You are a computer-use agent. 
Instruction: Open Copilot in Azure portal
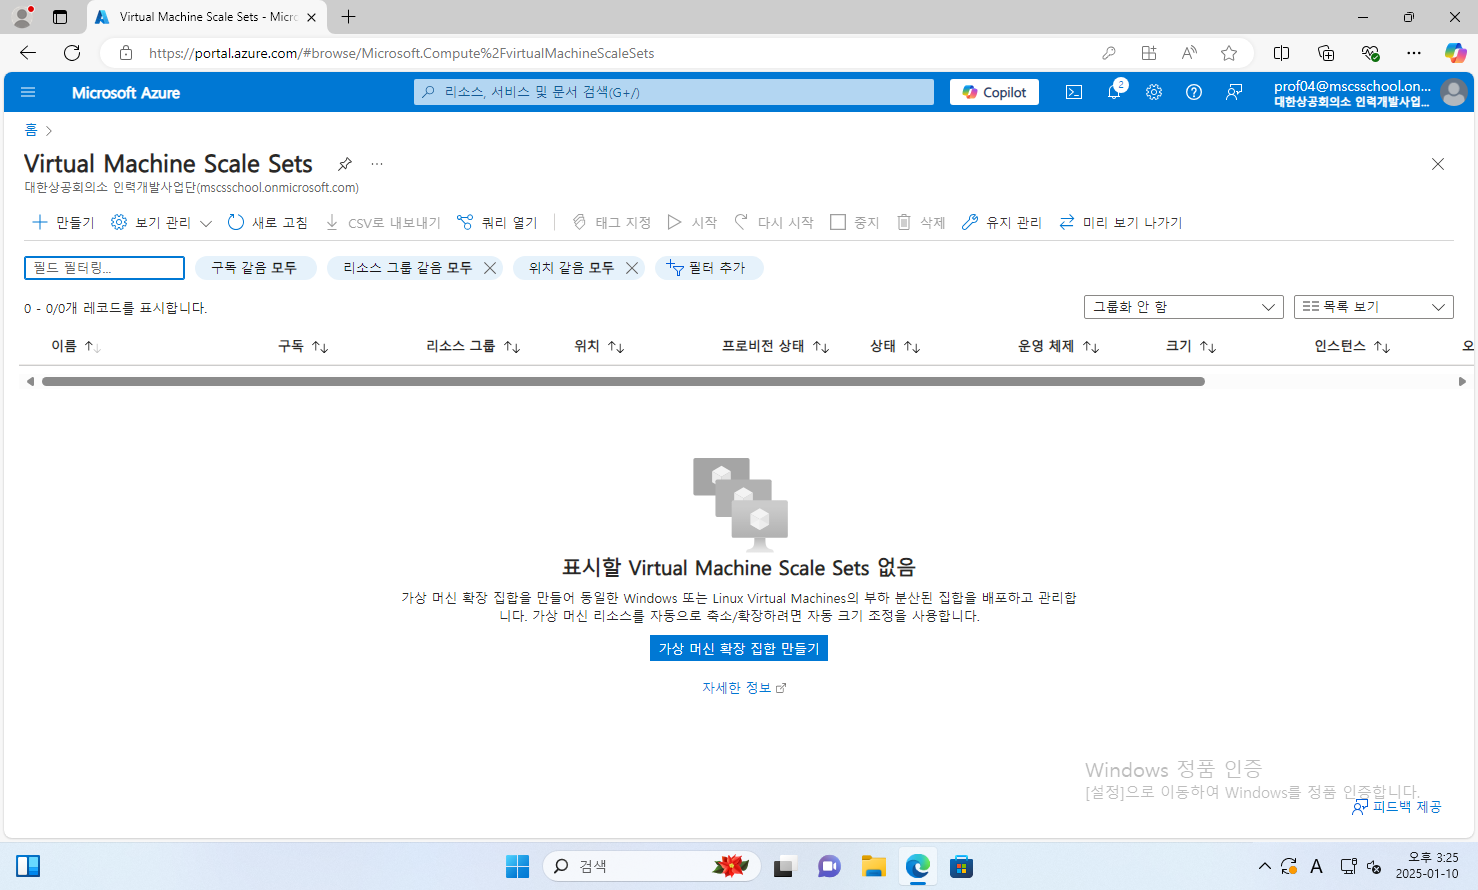click(995, 92)
